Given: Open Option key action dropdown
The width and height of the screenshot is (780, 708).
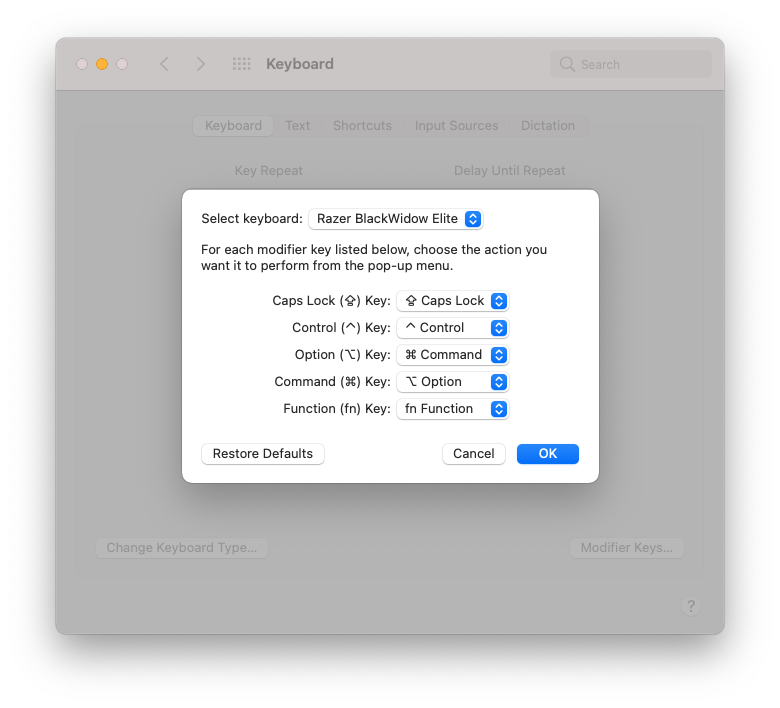Looking at the screenshot, I should [453, 355].
